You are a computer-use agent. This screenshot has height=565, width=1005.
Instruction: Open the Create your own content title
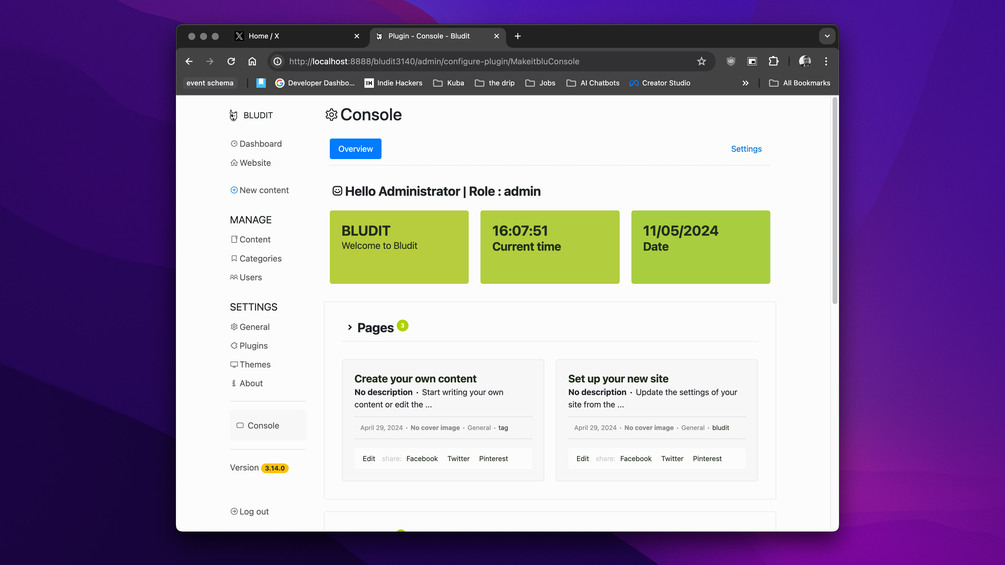coord(415,379)
